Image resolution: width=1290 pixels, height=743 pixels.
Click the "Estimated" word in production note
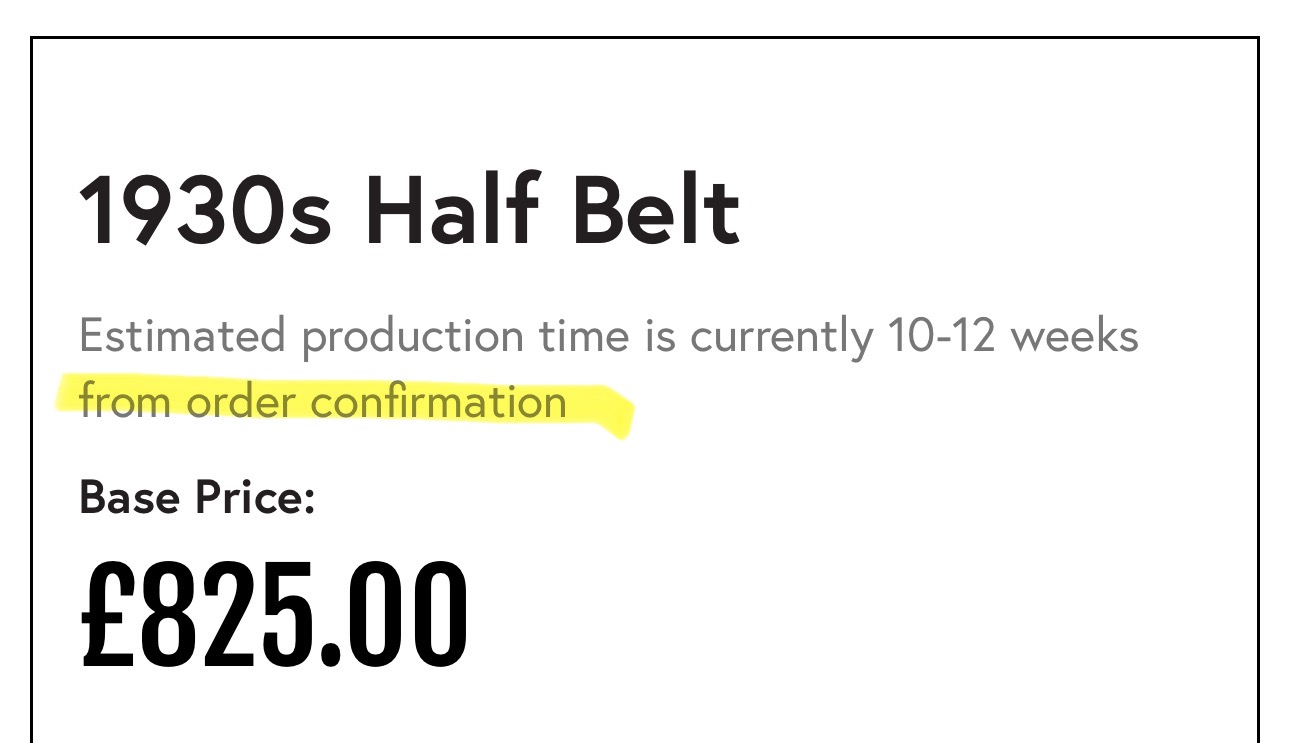click(182, 336)
